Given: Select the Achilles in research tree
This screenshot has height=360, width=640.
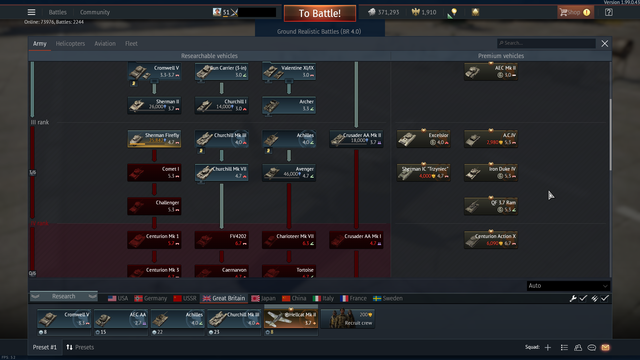Looking at the screenshot, I should point(289,139).
